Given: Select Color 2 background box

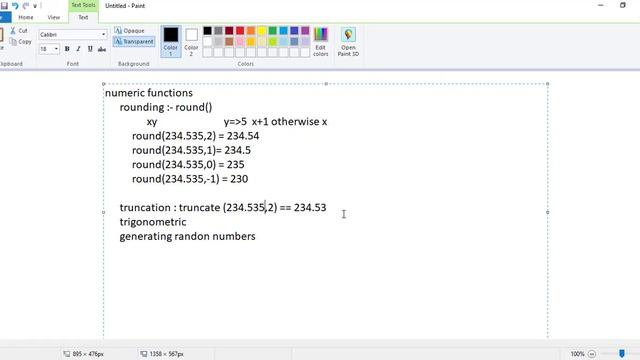Looking at the screenshot, I should (191, 41).
